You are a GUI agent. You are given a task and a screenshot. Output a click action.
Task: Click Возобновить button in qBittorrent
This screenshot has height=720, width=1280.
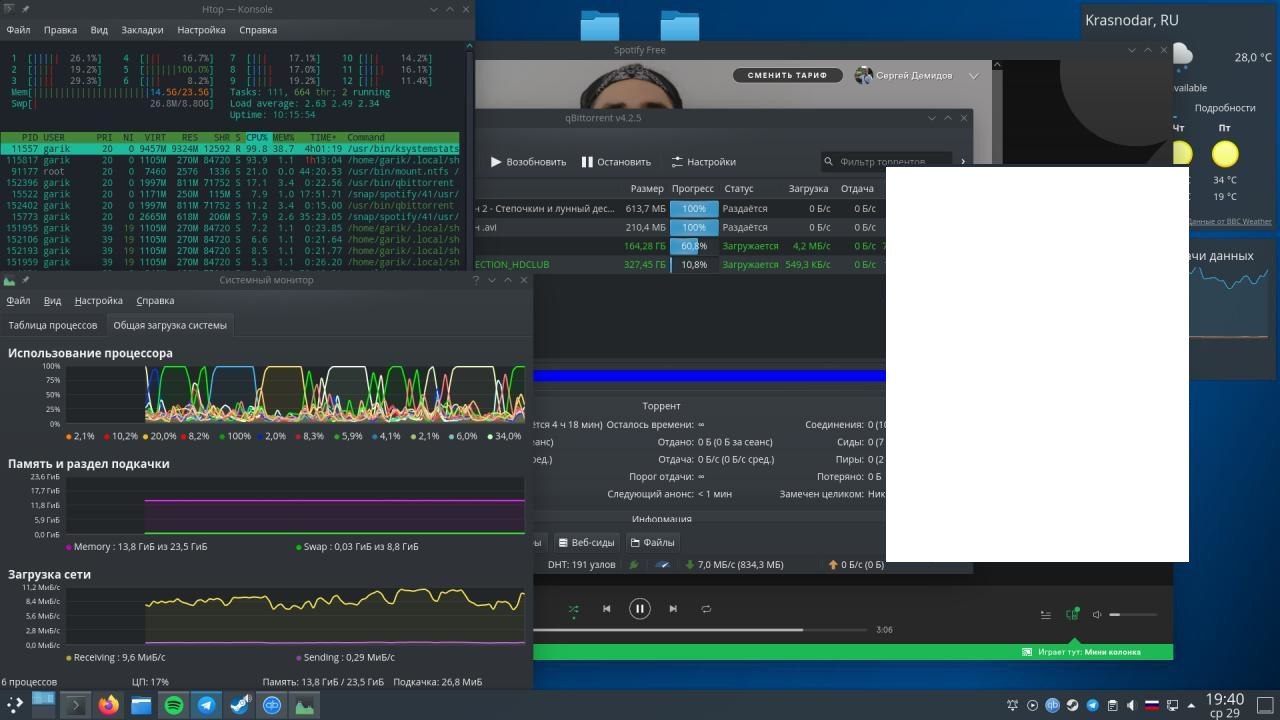pyautogui.click(x=528, y=161)
